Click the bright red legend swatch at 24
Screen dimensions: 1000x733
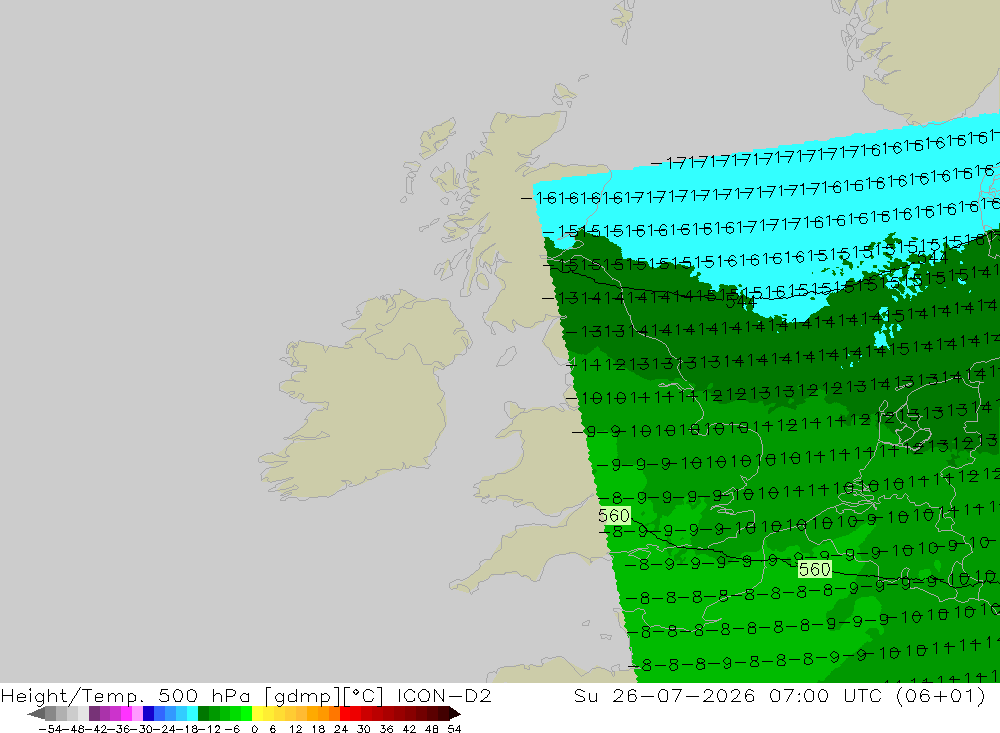click(x=345, y=714)
